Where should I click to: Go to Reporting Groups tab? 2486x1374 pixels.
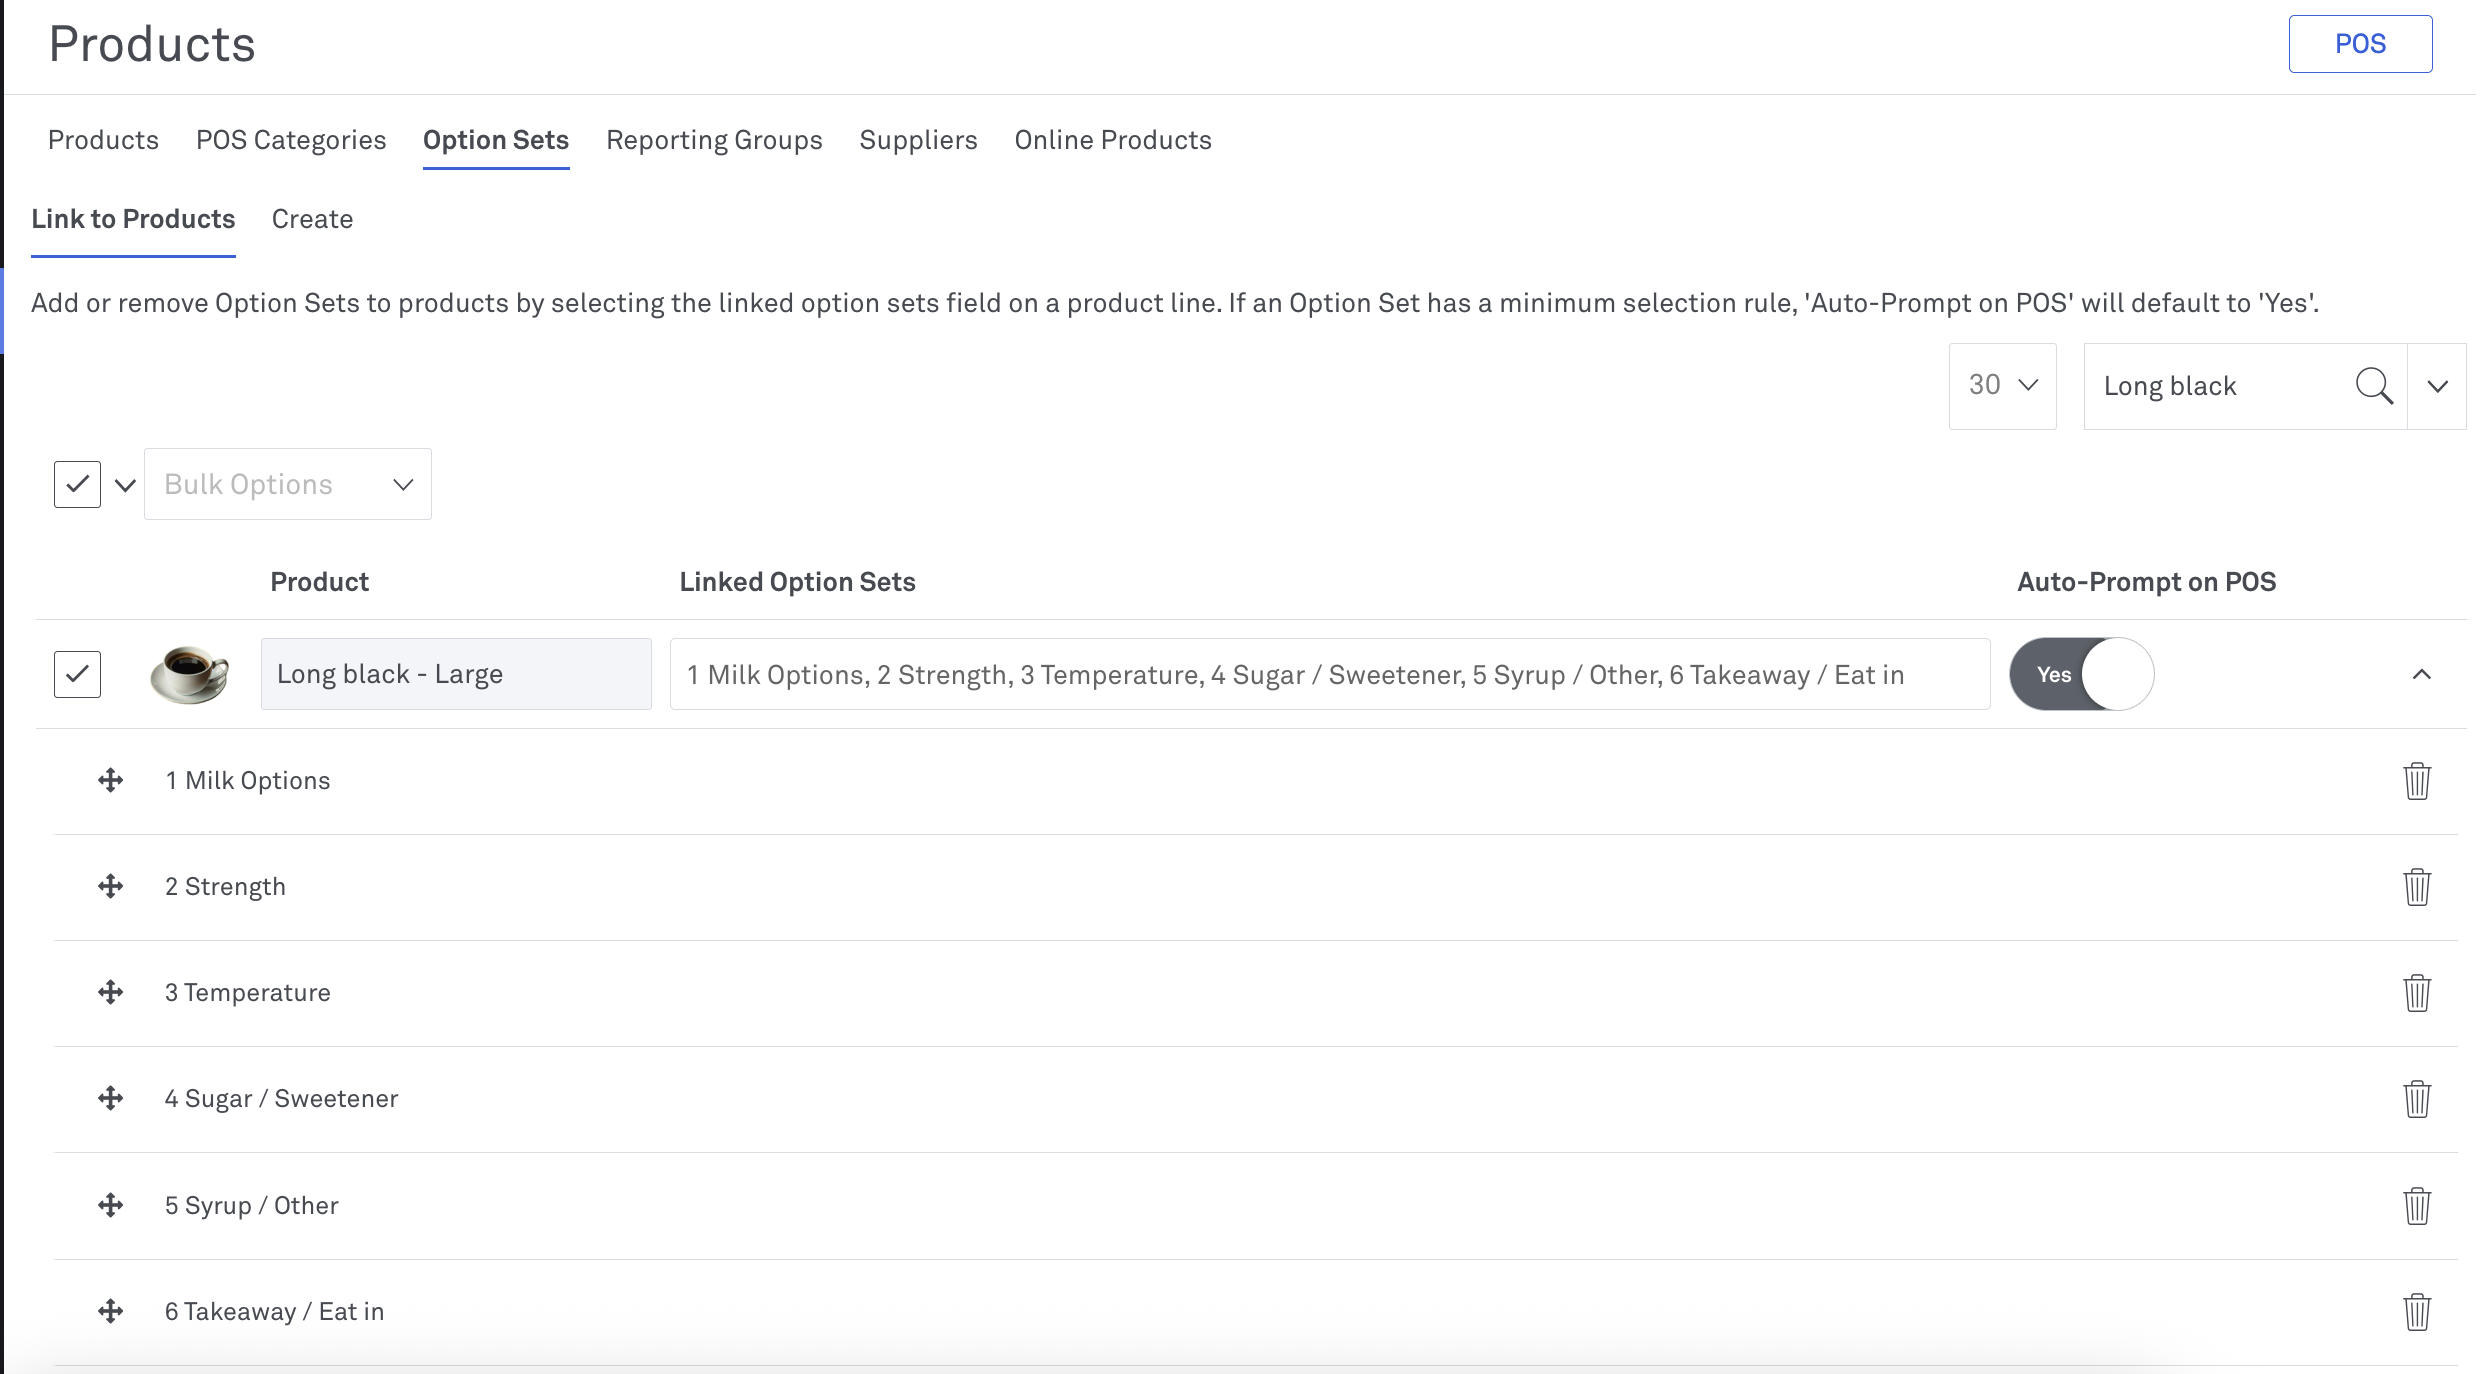714,140
